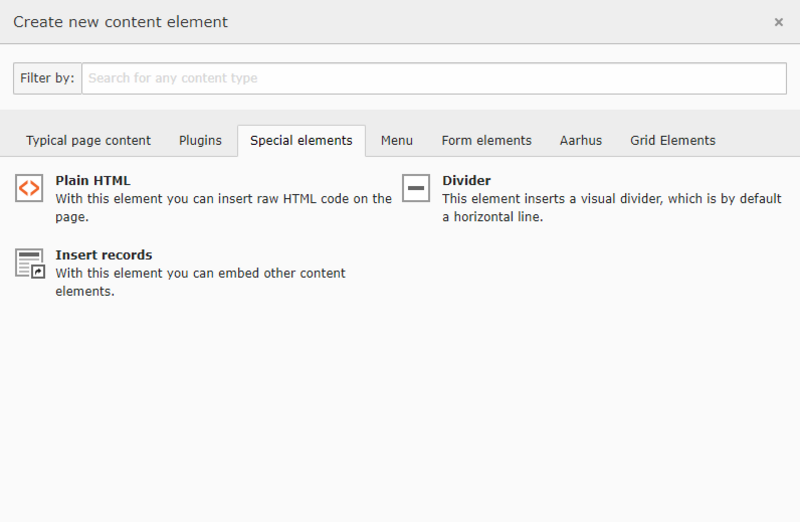Viewport: 800px width, 522px height.
Task: Click the content type search field
Action: pos(434,78)
